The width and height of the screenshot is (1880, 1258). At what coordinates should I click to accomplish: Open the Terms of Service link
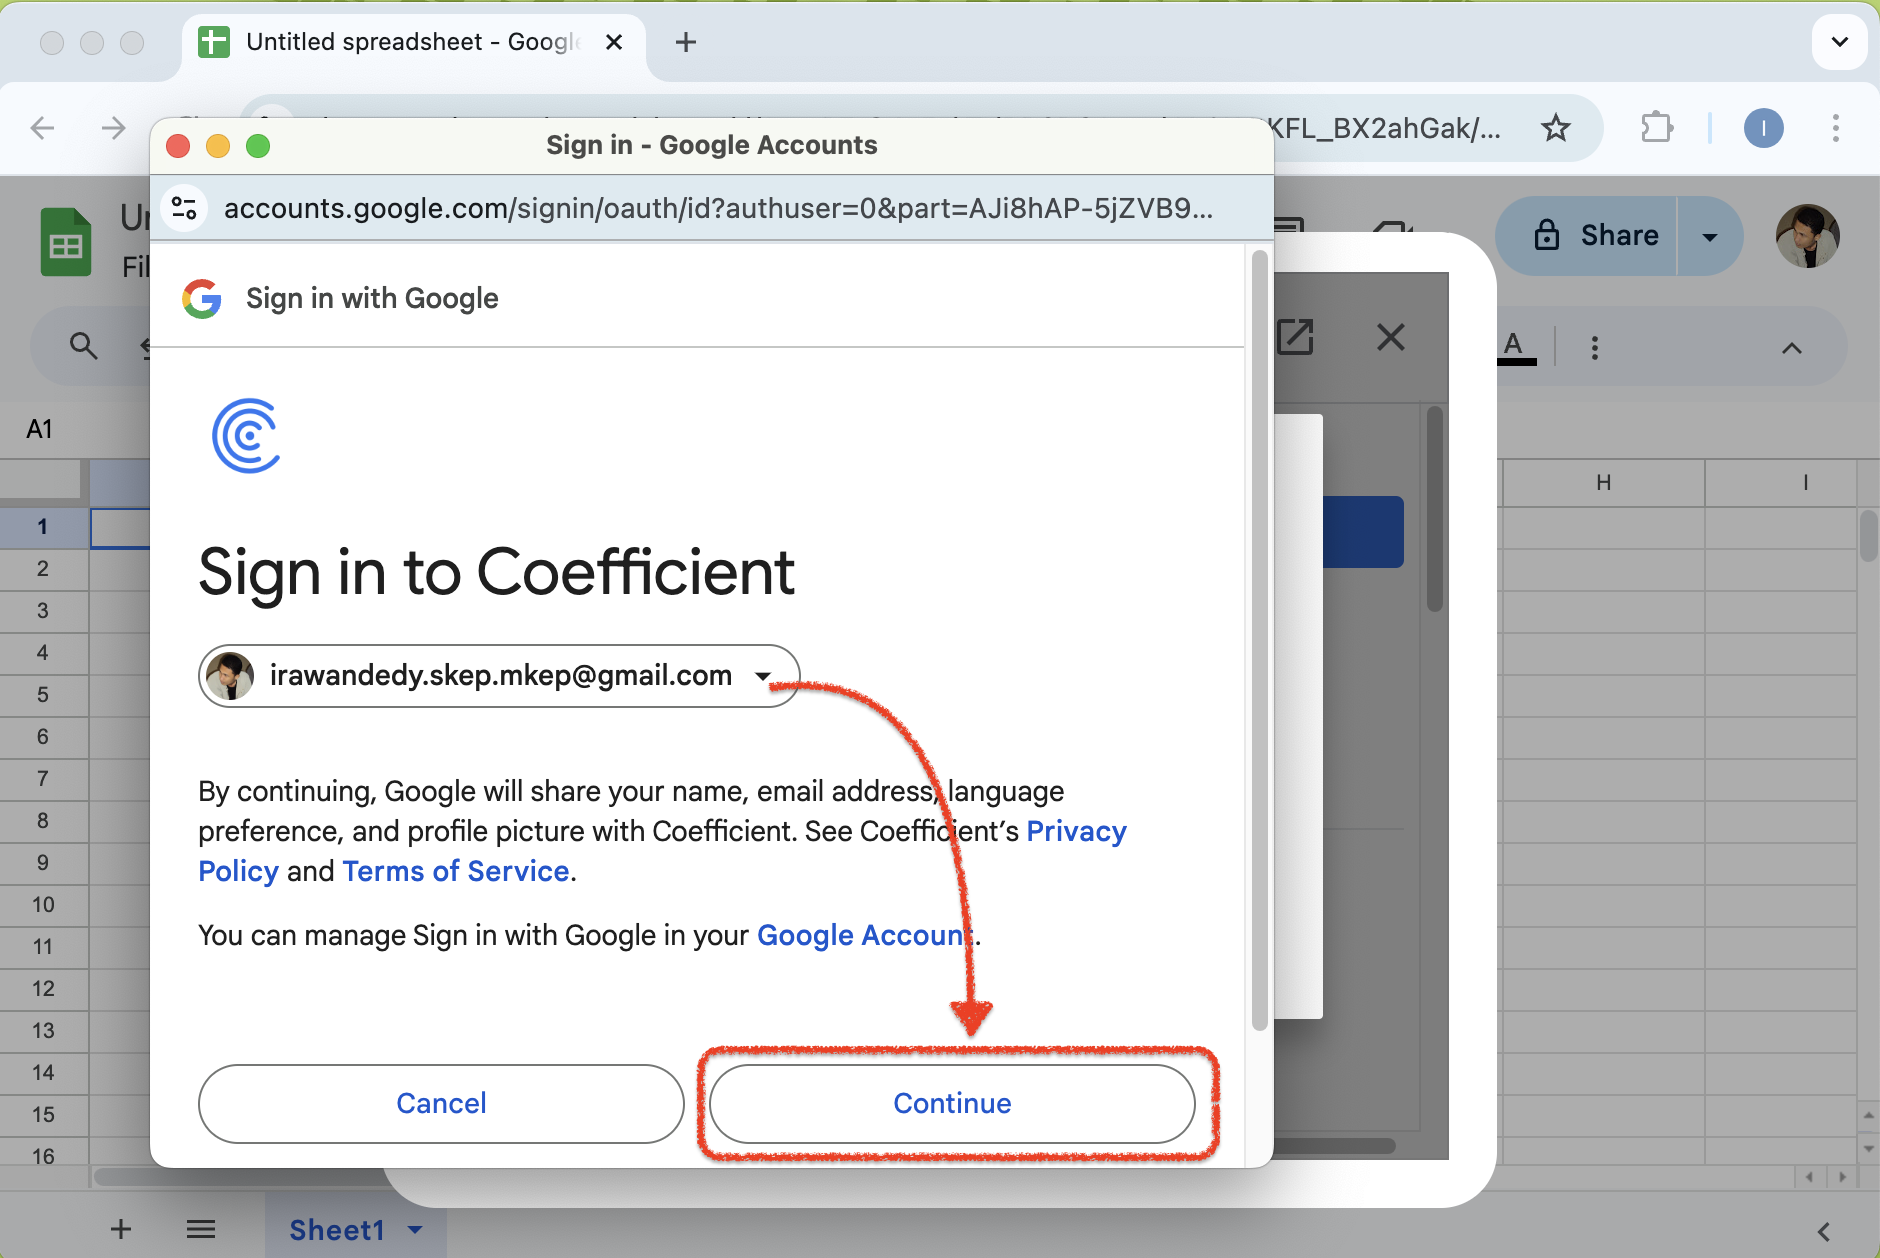(456, 871)
